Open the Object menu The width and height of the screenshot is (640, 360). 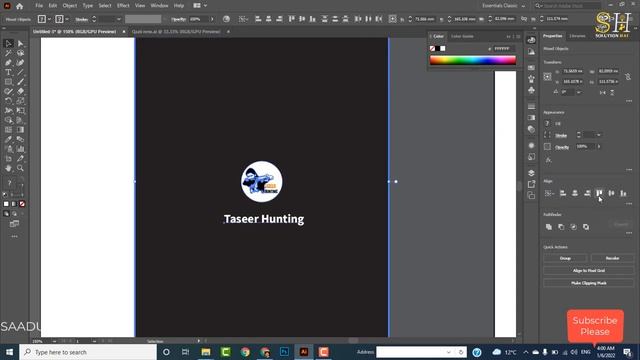pyautogui.click(x=69, y=6)
